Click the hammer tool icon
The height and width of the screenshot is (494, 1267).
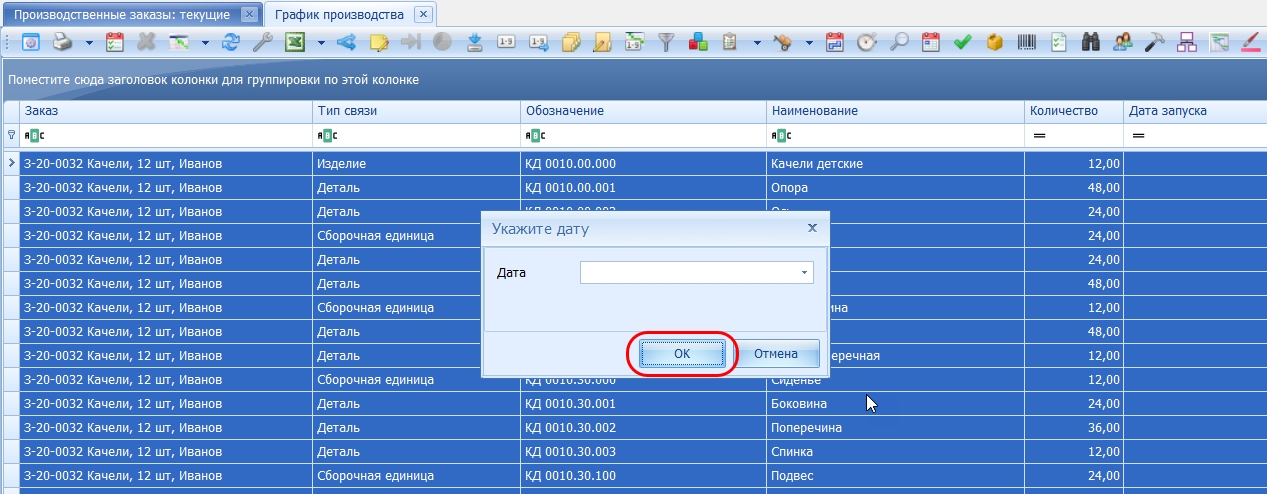[1155, 42]
